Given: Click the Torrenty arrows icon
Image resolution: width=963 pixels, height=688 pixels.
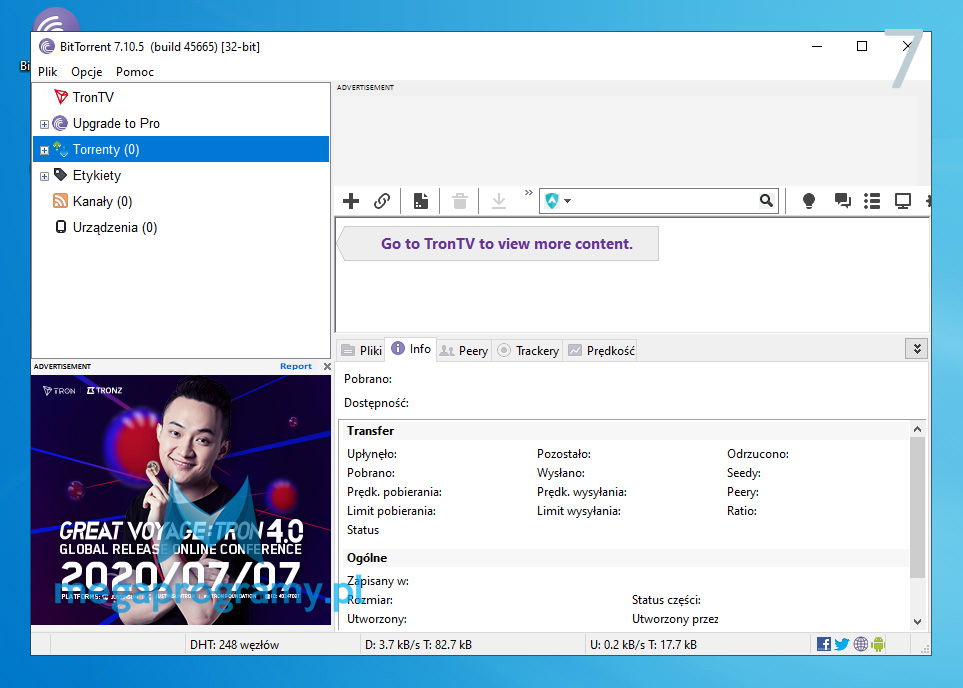Looking at the screenshot, I should (60, 149).
